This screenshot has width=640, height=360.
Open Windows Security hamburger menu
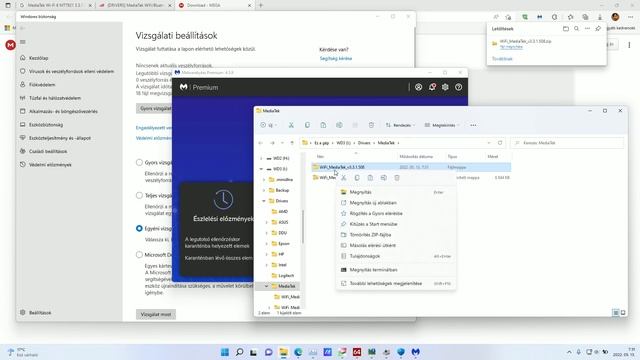(x=23, y=42)
